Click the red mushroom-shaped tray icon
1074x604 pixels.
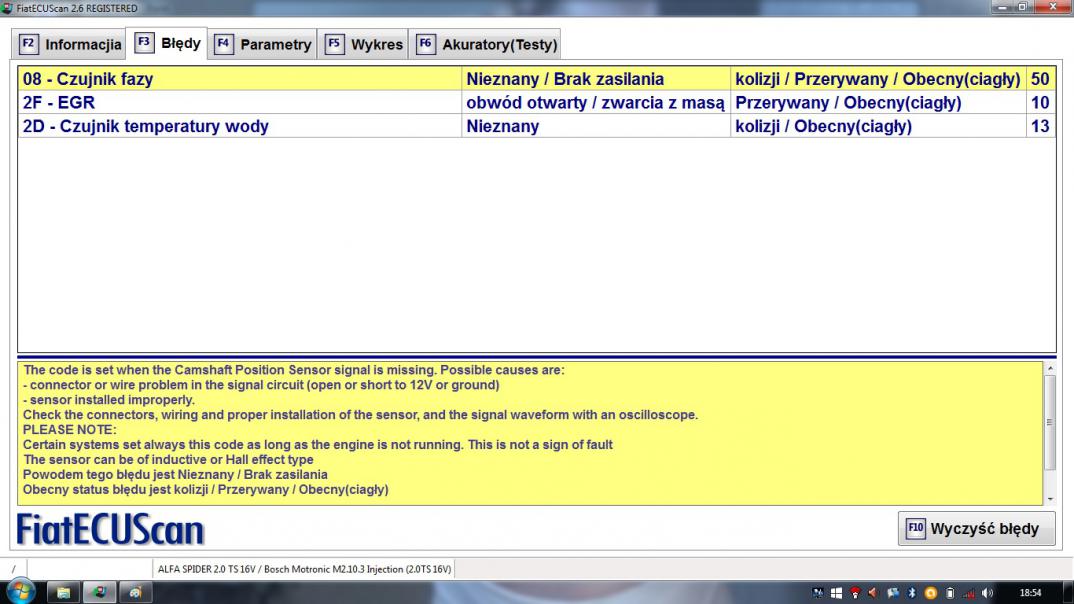(855, 593)
